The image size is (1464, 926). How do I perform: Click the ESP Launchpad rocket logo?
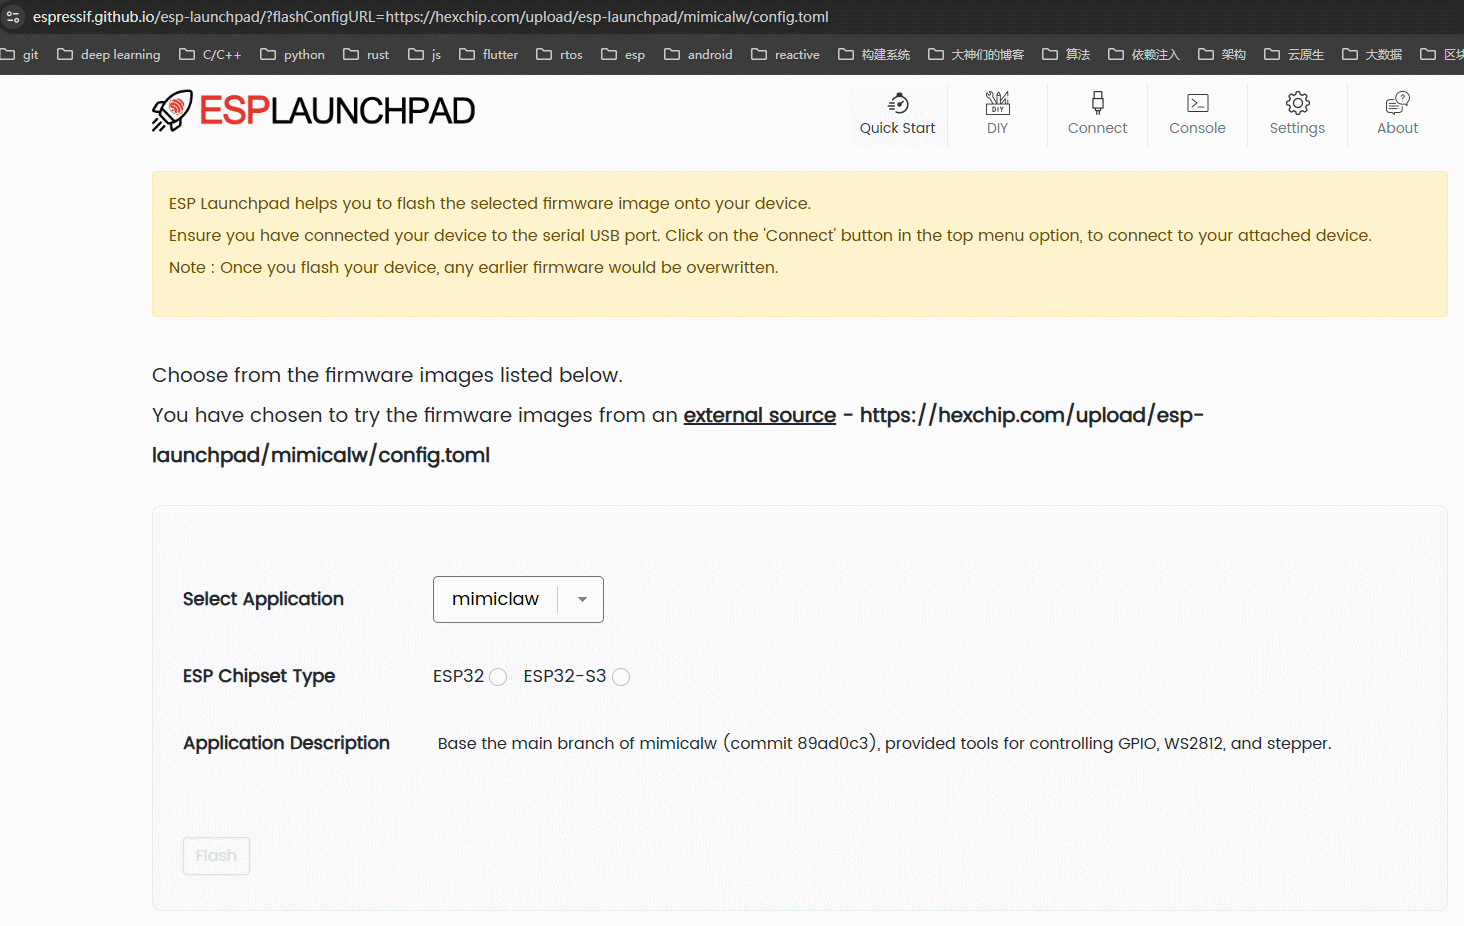click(x=172, y=110)
